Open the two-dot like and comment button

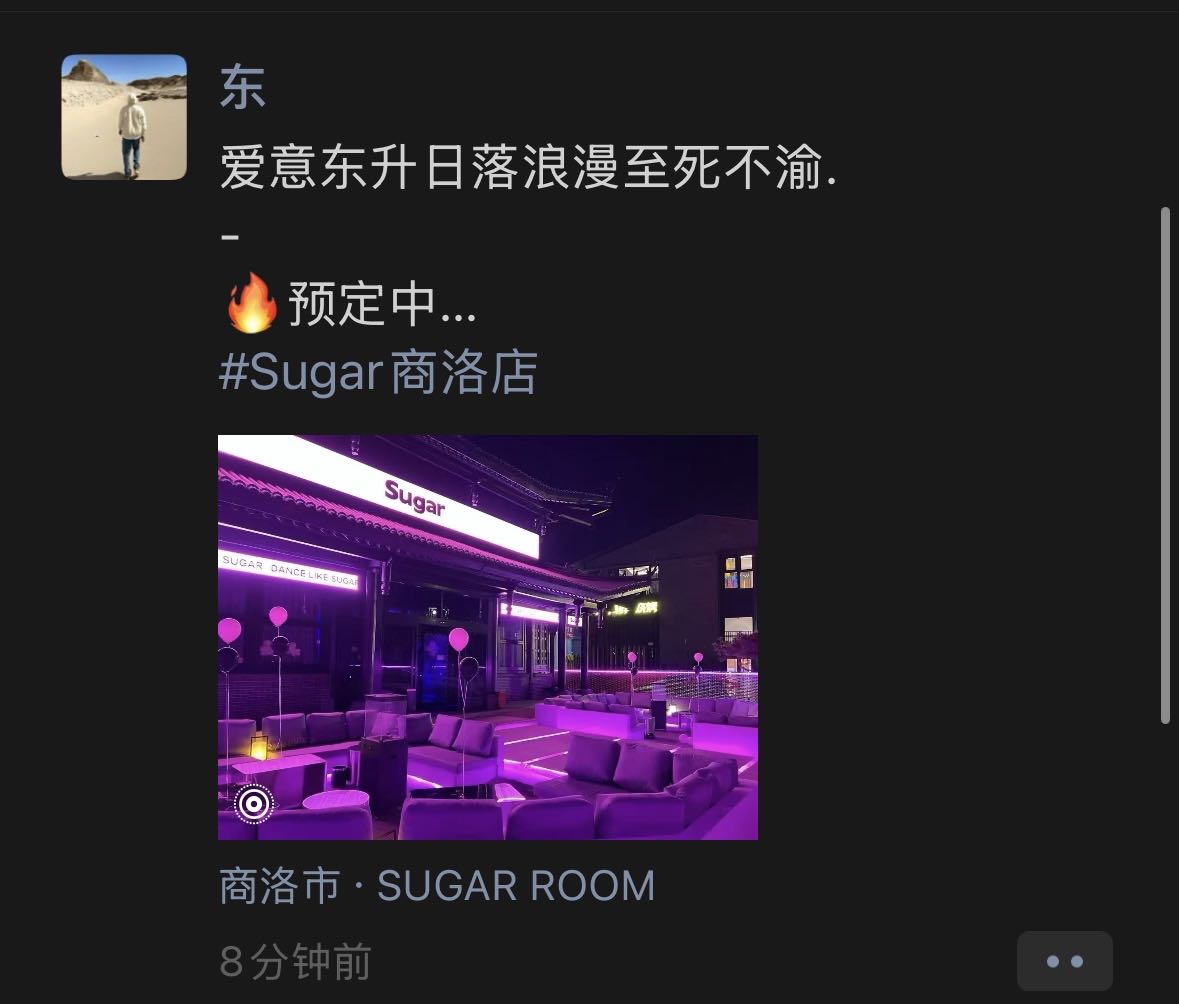[1065, 960]
